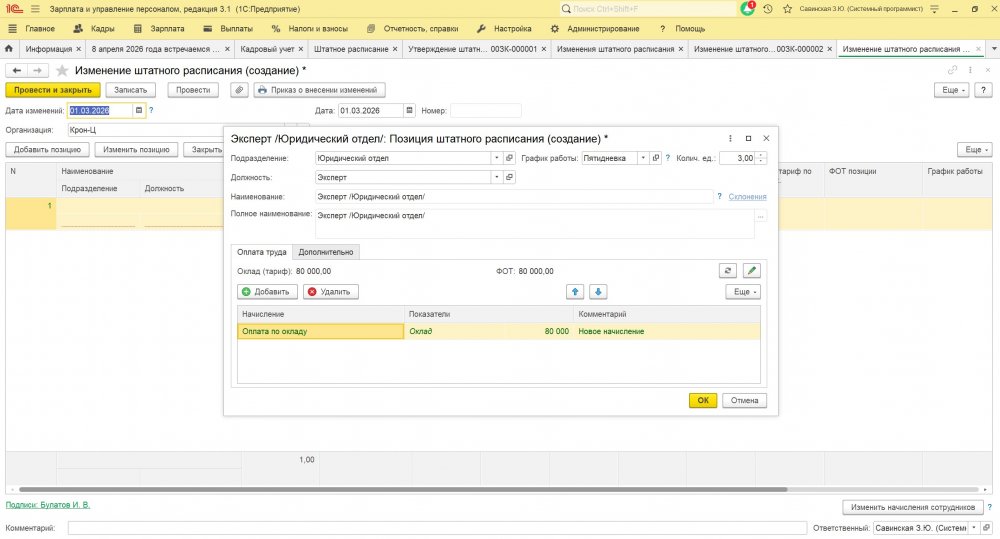Move the accrual row down
The height and width of the screenshot is (539, 1000).
point(598,292)
